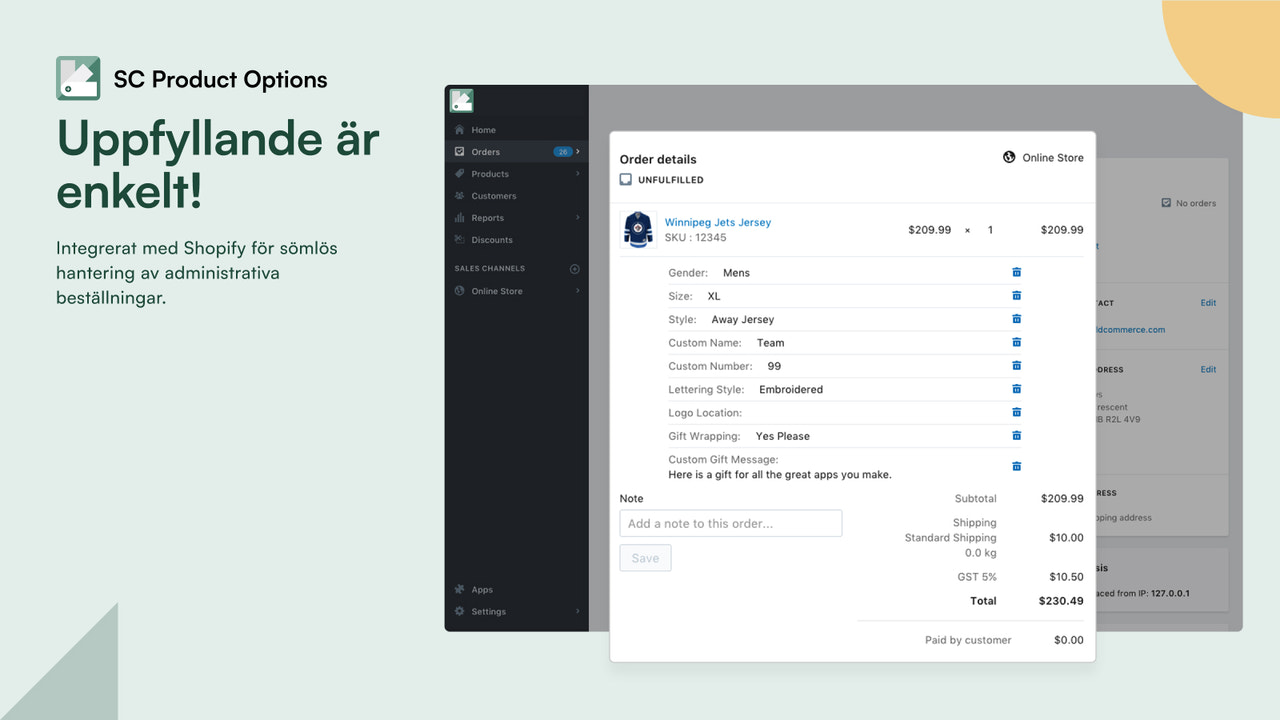Click the Subtotal amount $209.99
1280x720 pixels.
click(x=1062, y=498)
